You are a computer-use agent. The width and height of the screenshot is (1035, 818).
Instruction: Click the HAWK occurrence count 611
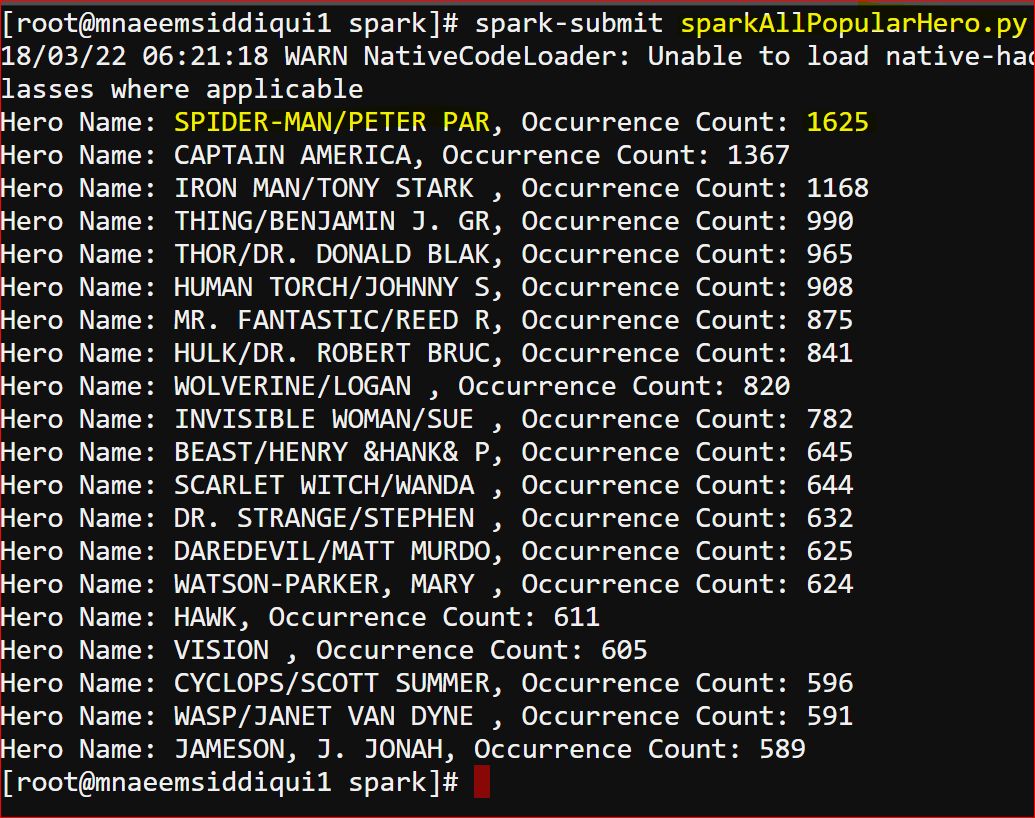coord(576,617)
